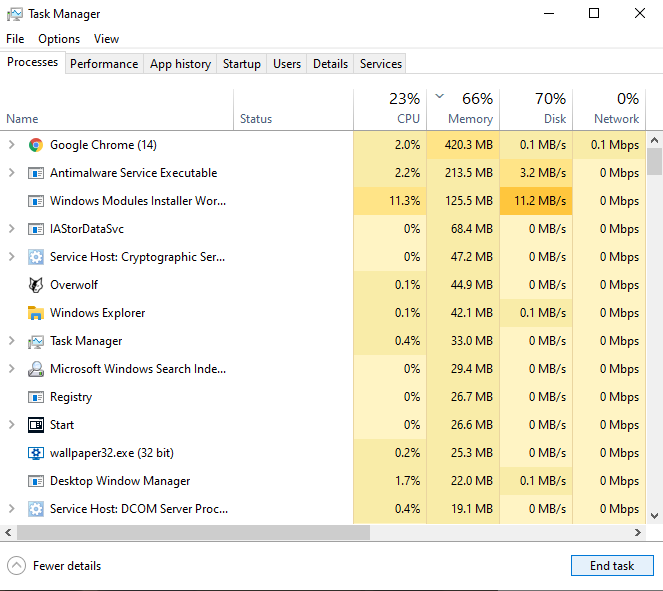Expand the Start process row
Screen dimensions: 663x591
pyautogui.click(x=12, y=425)
